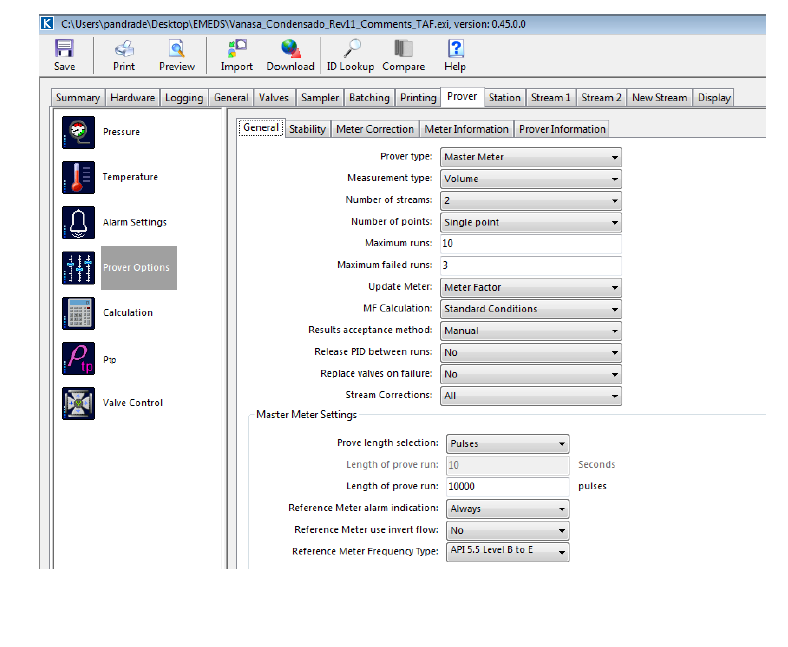Select the Ptp density icon
The width and height of the screenshot is (788, 647).
78,358
